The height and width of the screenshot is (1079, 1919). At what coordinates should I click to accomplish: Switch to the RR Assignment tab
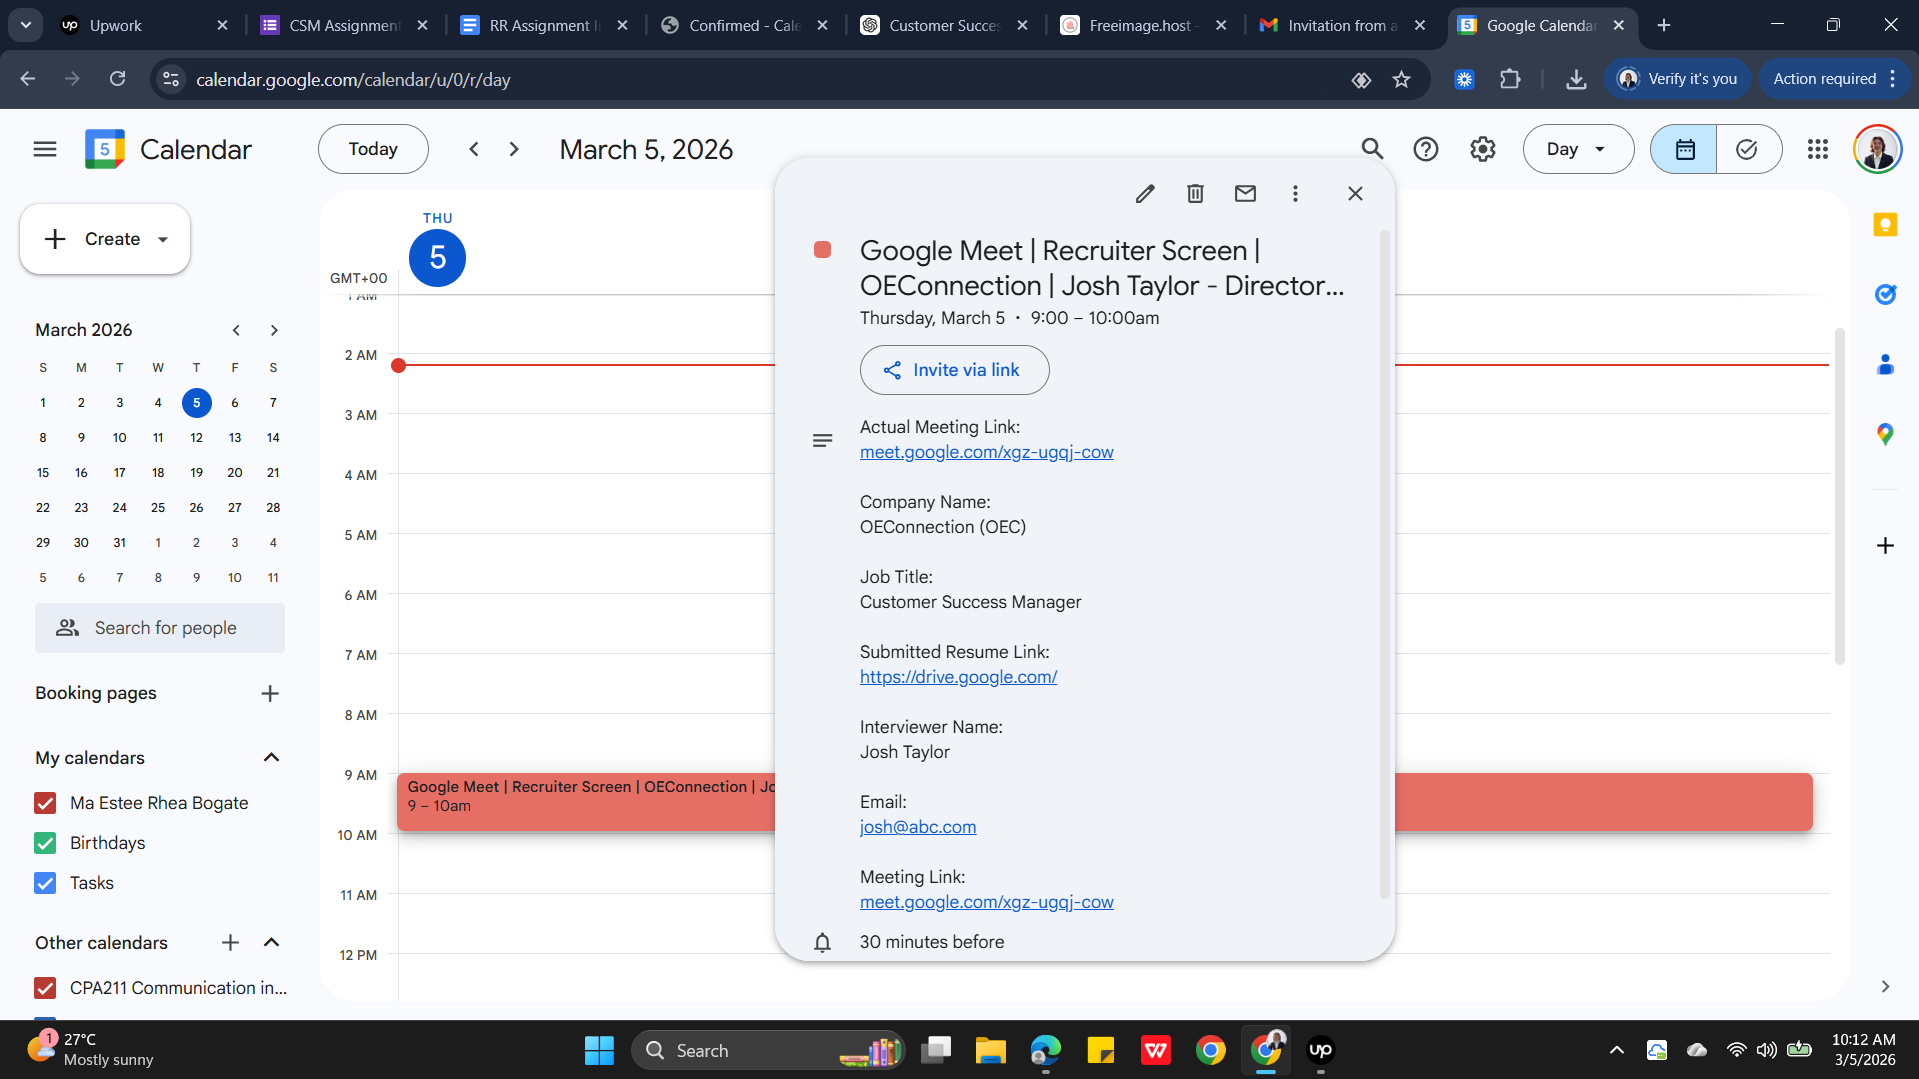click(x=544, y=25)
